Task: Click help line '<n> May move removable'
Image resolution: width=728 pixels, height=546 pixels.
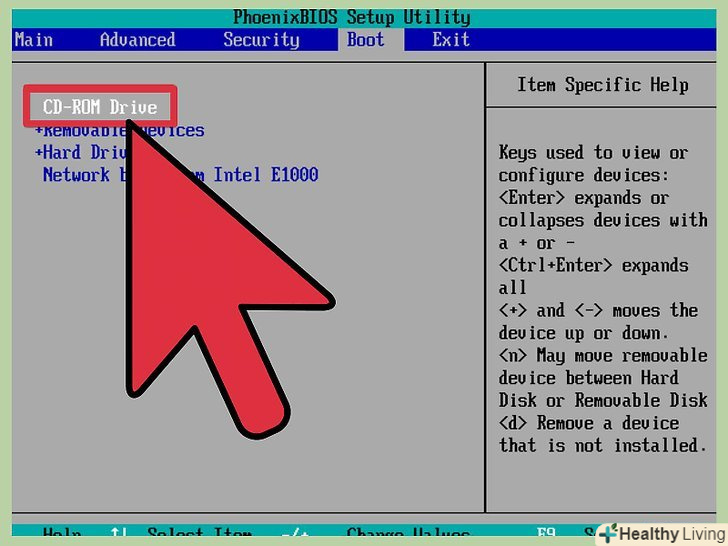Action: click(x=603, y=355)
